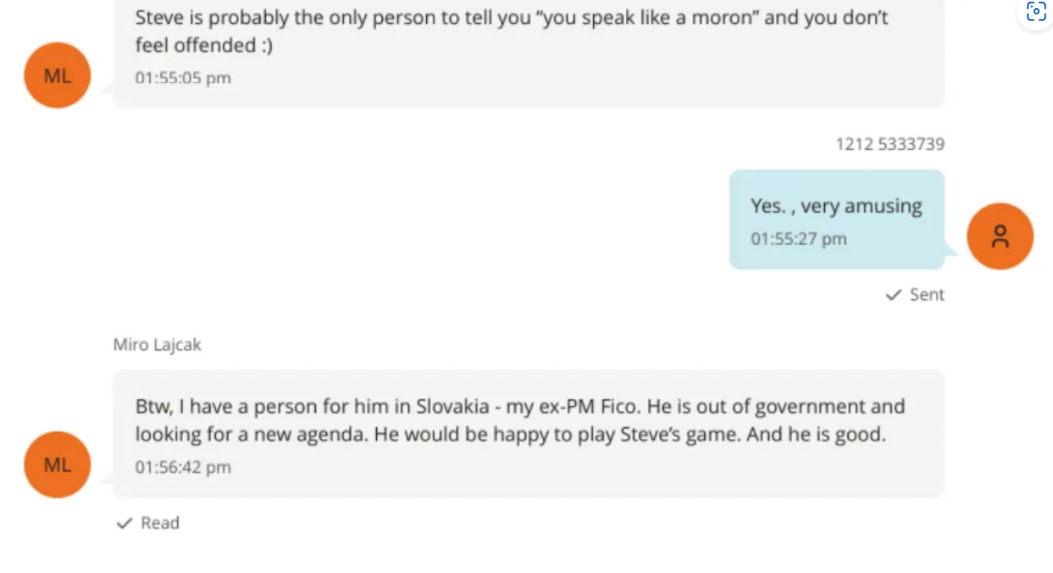Click ML avatar beside the Slovakia message
The height and width of the screenshot is (573, 1053).
pyautogui.click(x=57, y=464)
